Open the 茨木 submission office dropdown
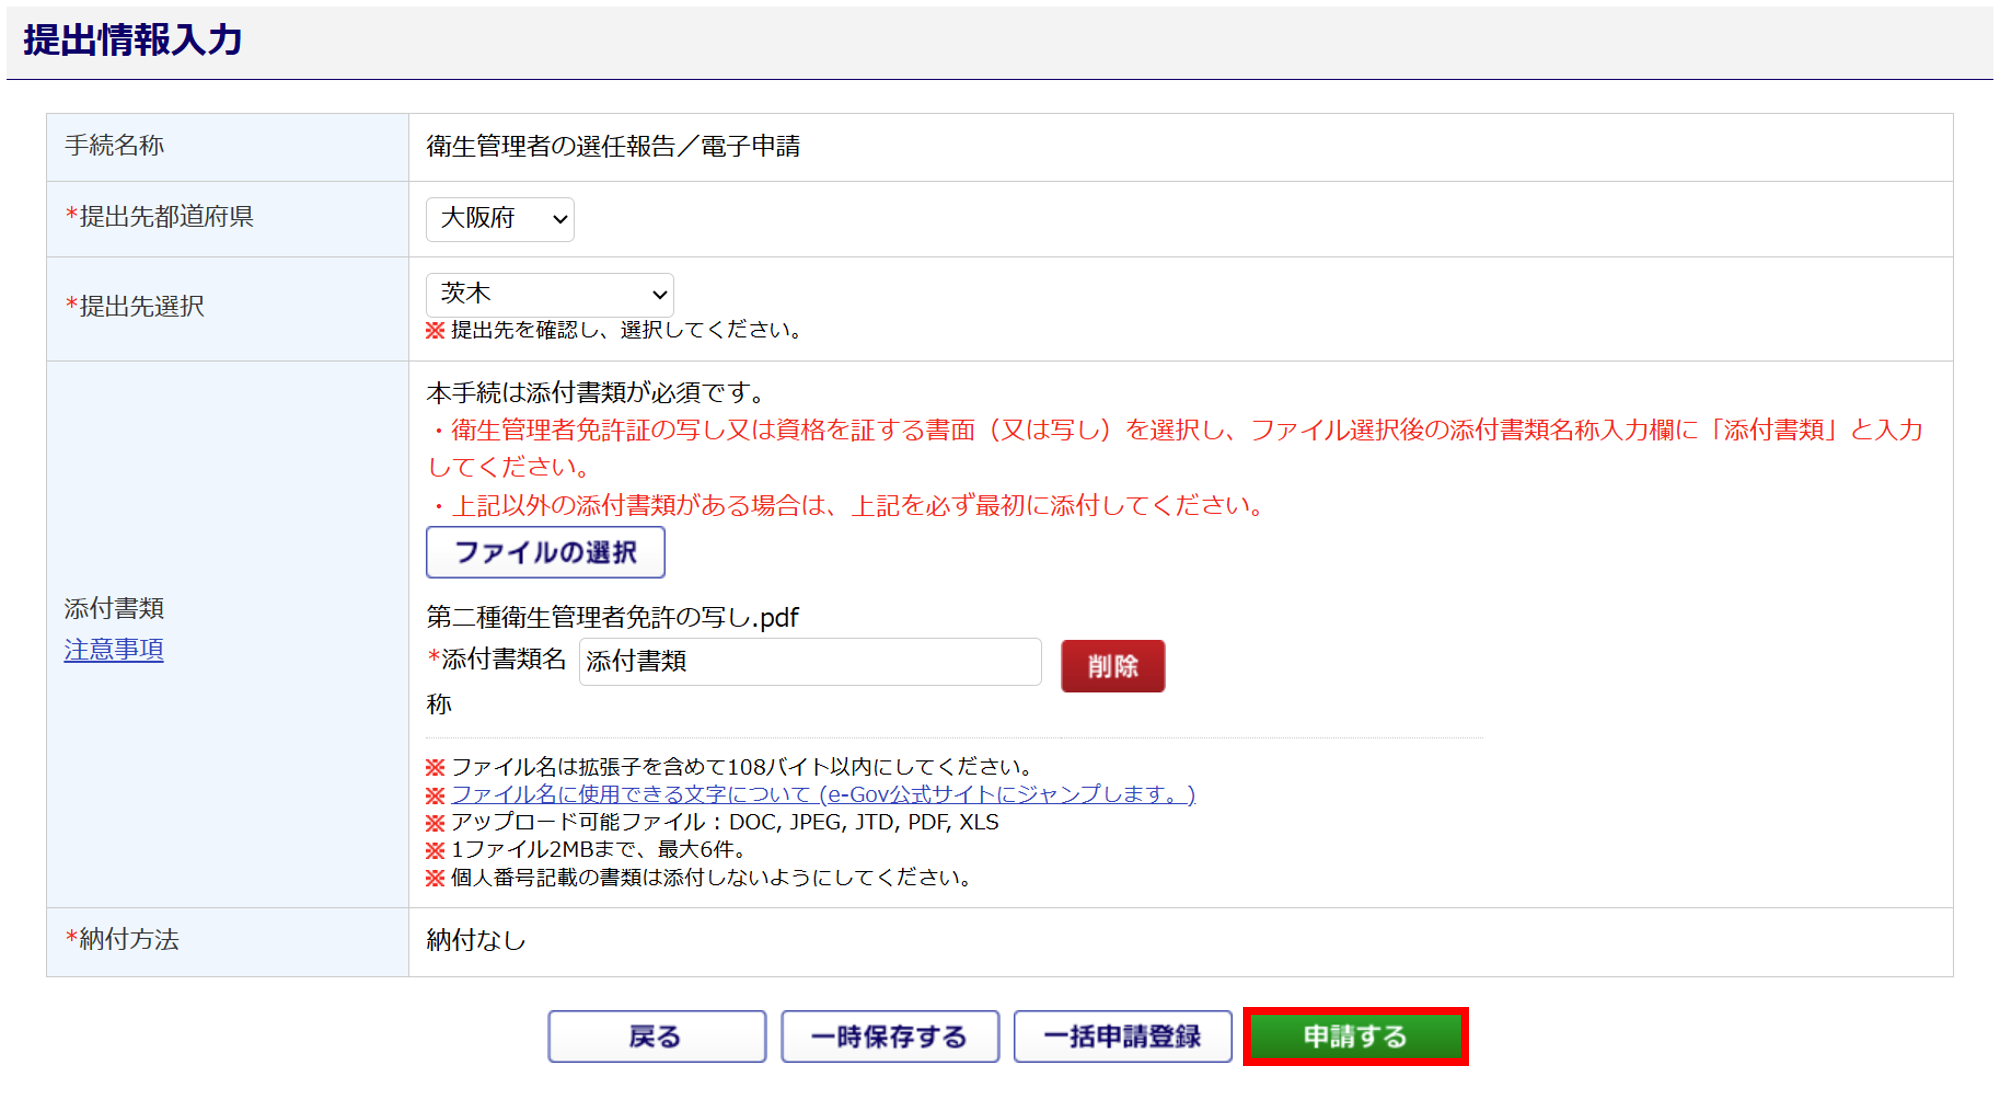Image resolution: width=2000 pixels, height=1111 pixels. [x=549, y=294]
